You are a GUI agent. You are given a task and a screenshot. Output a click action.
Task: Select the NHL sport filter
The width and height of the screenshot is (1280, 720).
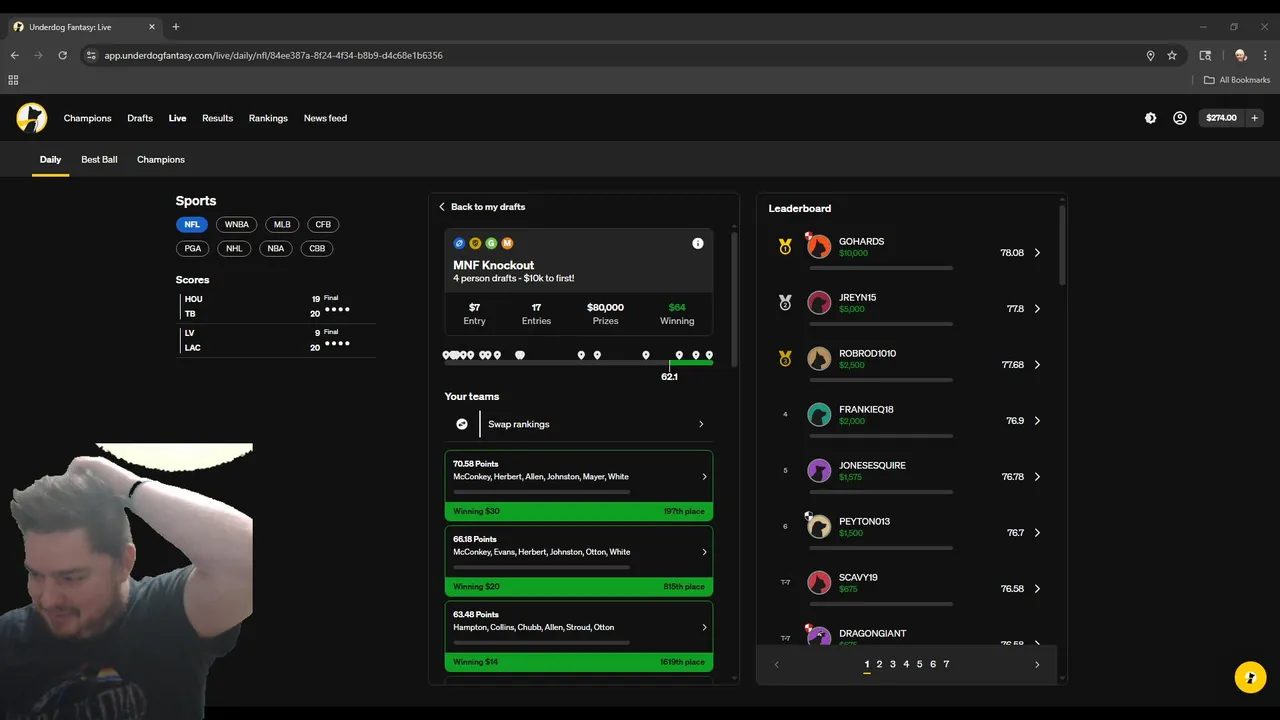tap(234, 248)
